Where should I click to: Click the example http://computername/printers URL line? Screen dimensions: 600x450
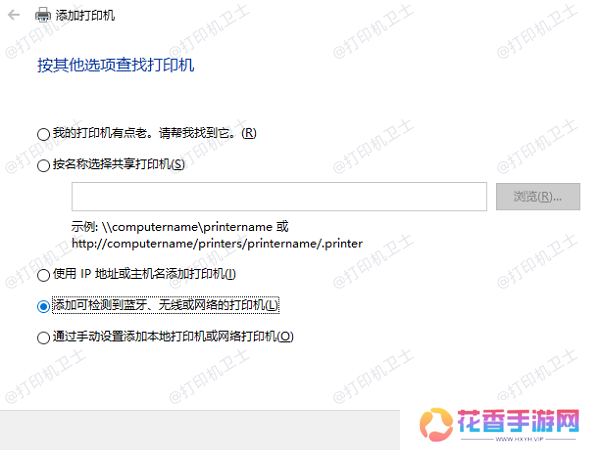tap(217, 243)
